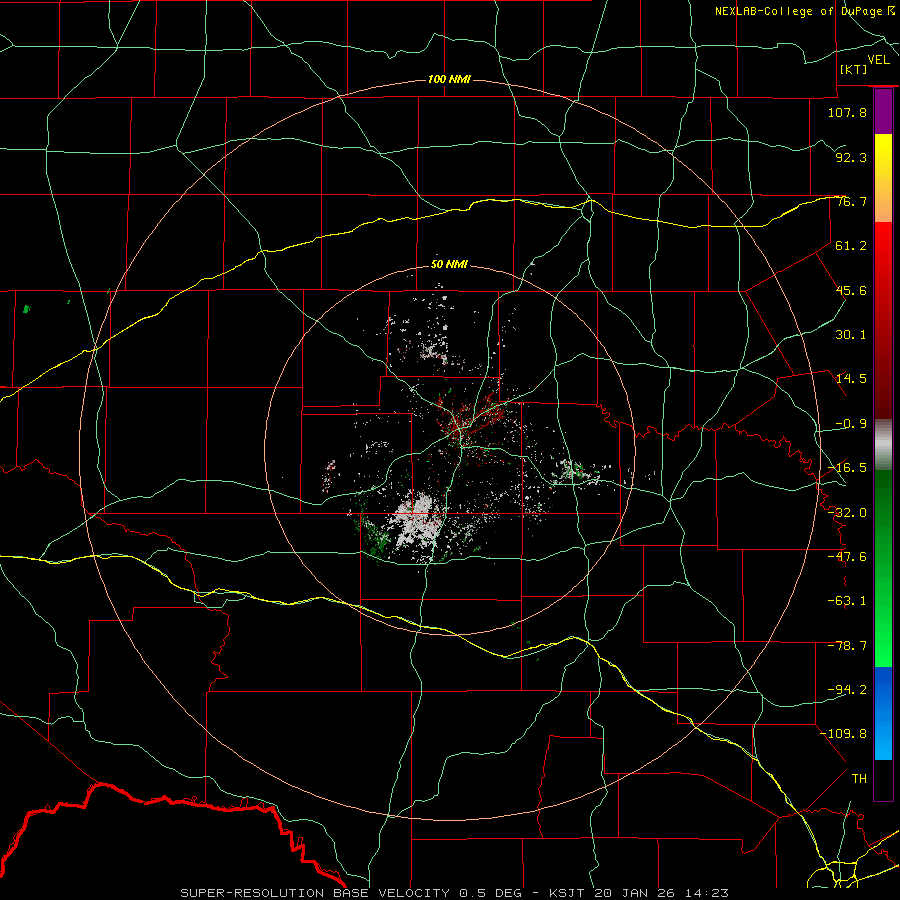The image size is (900, 900).
Task: Select the -63.1 knot scale value
Action: point(847,601)
